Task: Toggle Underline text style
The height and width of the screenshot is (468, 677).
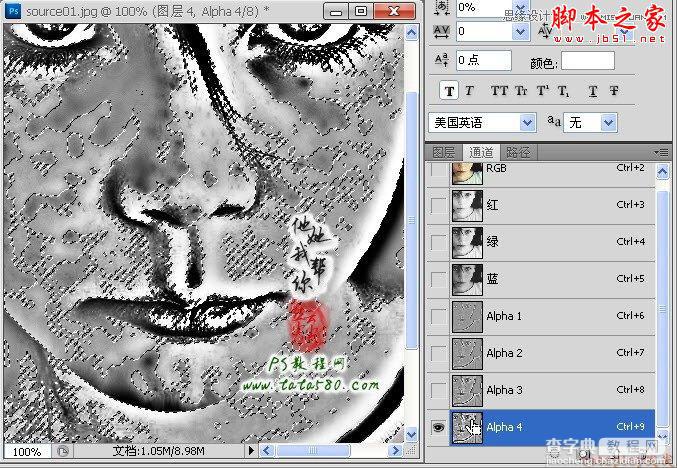Action: point(593,91)
